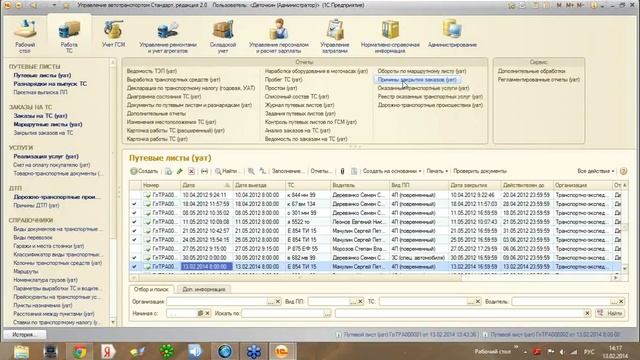Click the posted mark in row dated 11.05.2012
Image resolution: width=640 pixels, height=360 pixels.
click(x=134, y=222)
